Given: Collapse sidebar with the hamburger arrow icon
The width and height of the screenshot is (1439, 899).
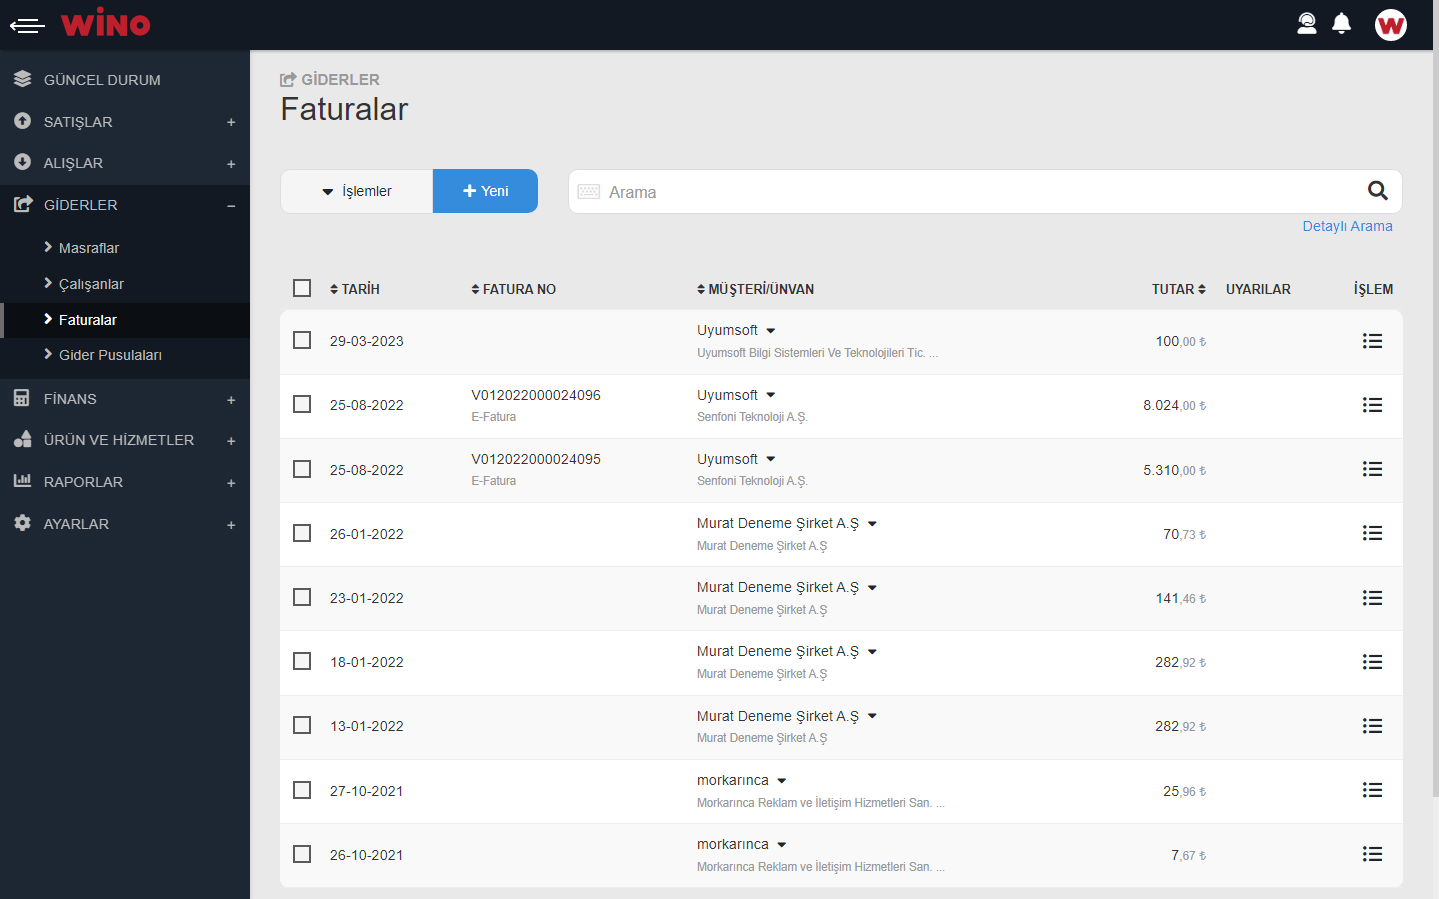Looking at the screenshot, I should tap(27, 26).
